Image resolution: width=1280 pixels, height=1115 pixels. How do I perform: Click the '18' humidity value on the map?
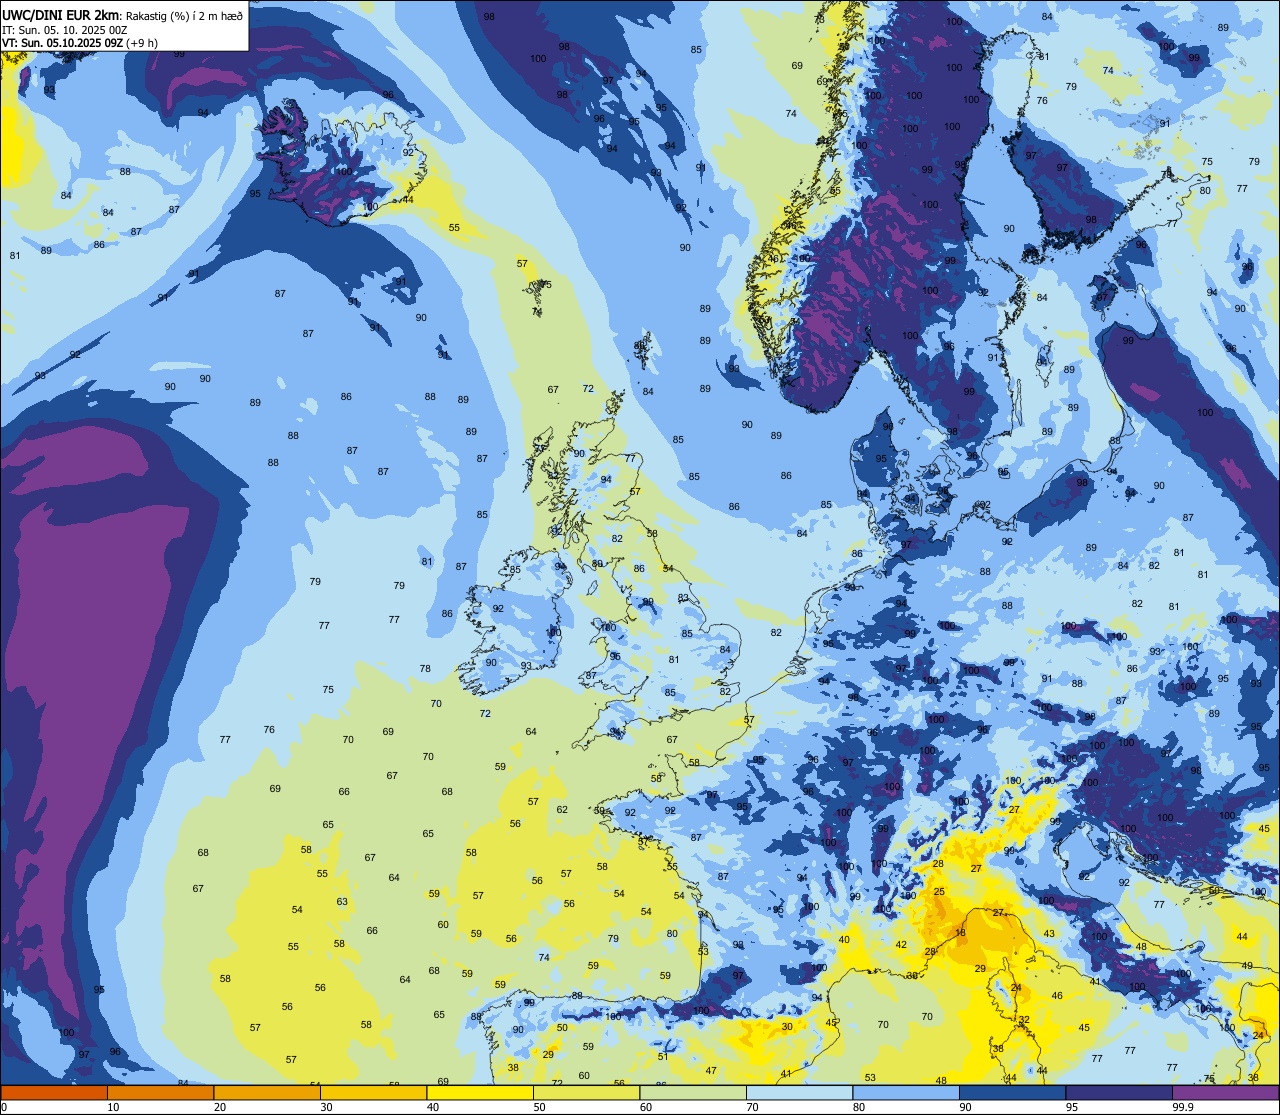click(x=961, y=933)
